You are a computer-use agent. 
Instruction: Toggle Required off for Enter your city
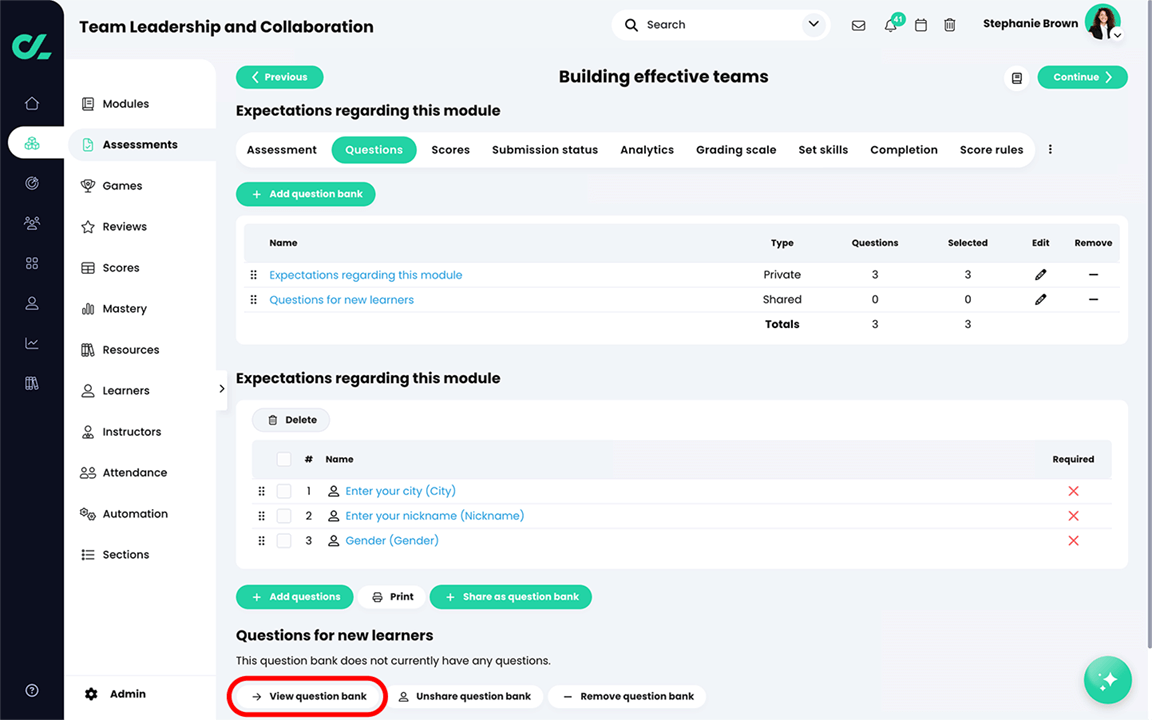point(1073,490)
